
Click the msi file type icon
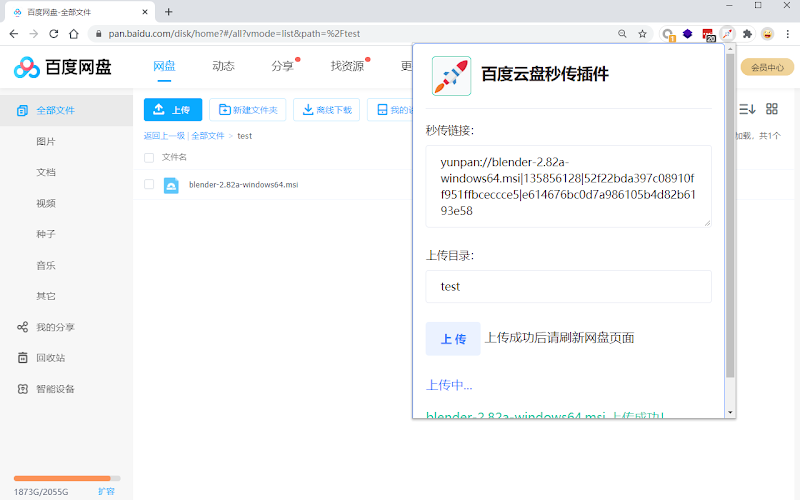pos(171,185)
